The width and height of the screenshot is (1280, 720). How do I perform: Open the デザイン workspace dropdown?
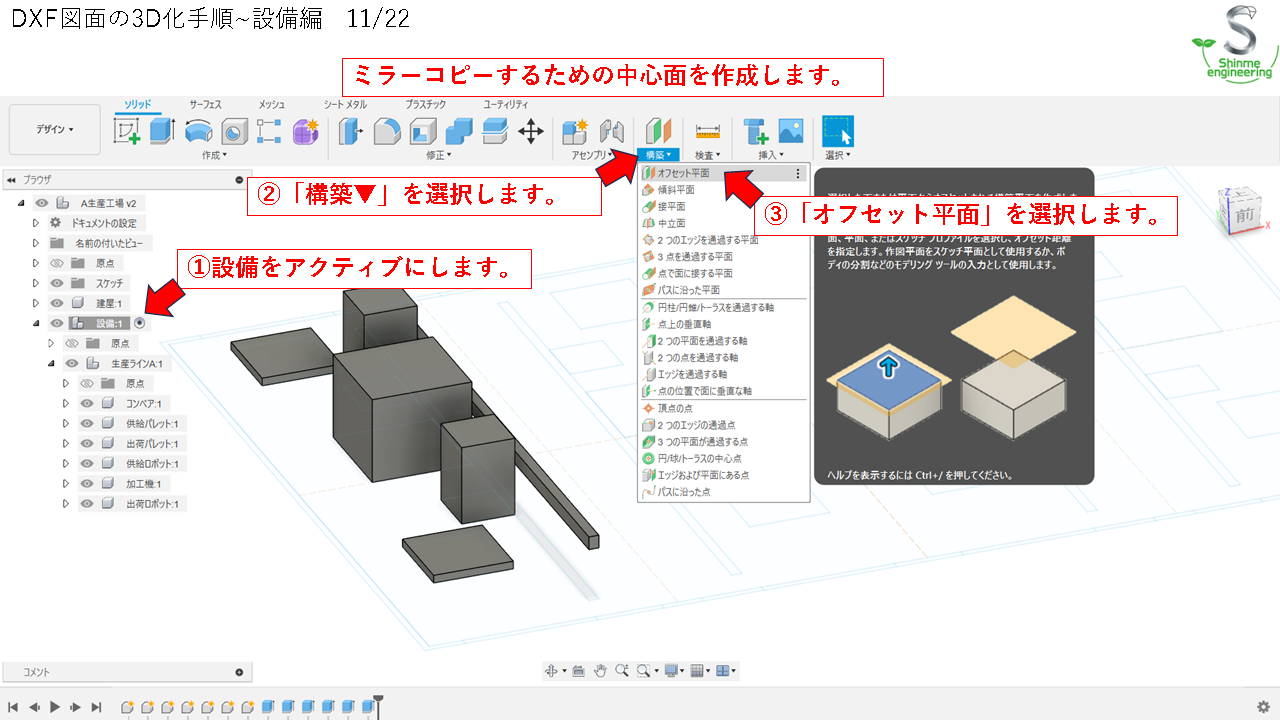pos(55,129)
